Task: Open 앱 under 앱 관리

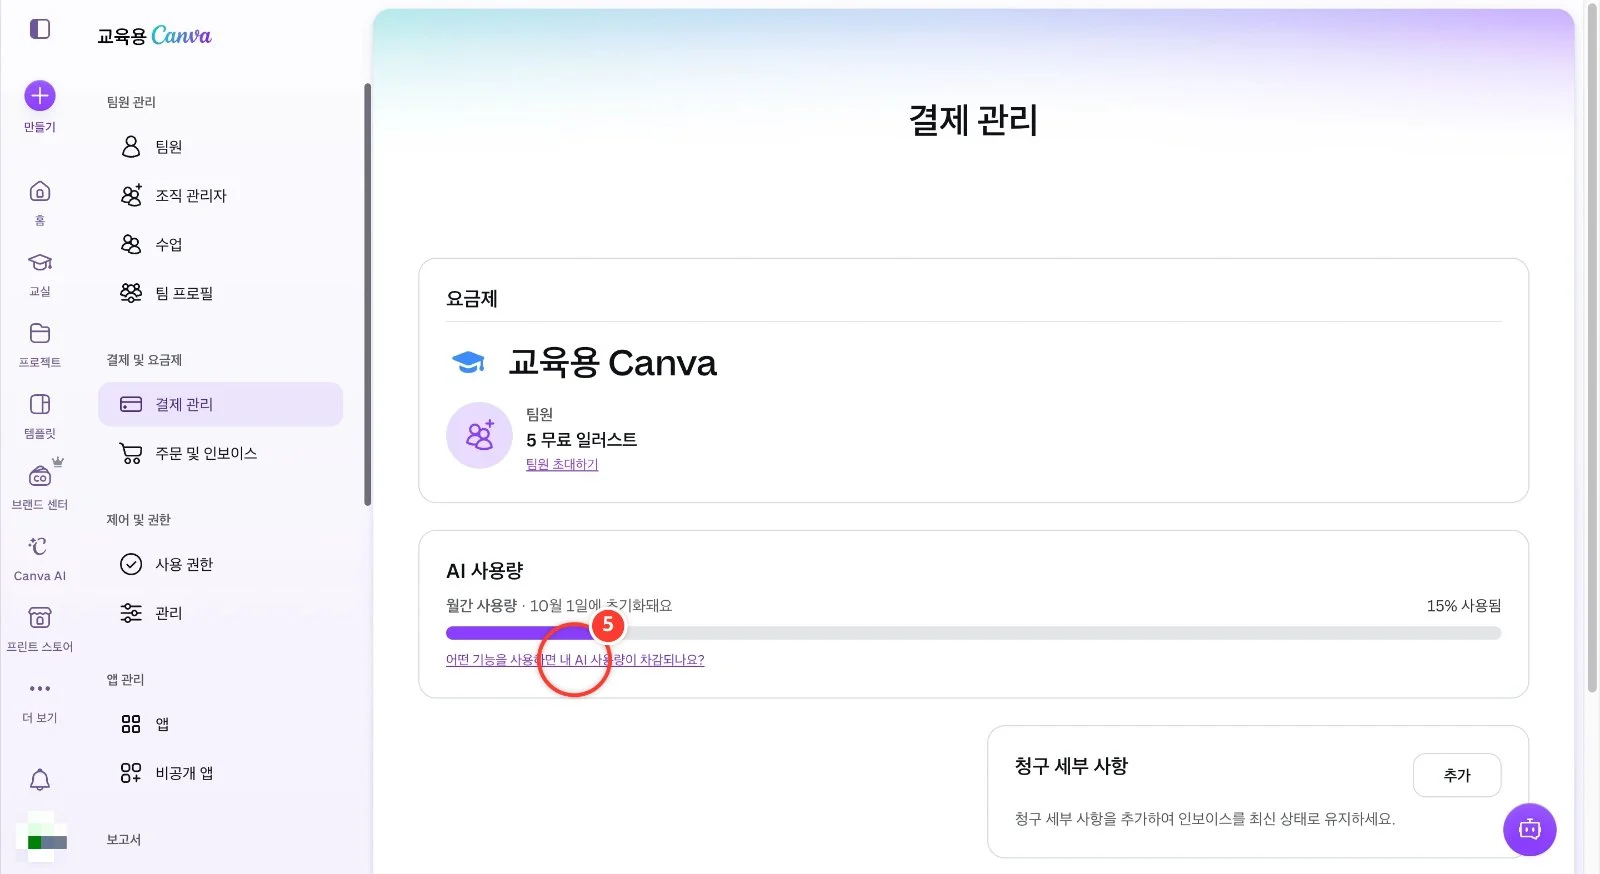Action: [220, 724]
